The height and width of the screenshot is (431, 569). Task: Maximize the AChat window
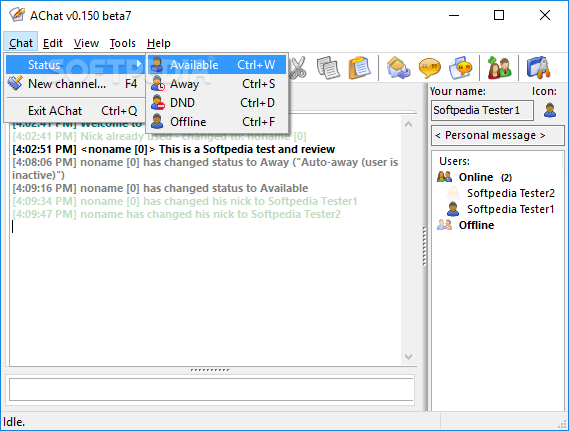point(499,15)
